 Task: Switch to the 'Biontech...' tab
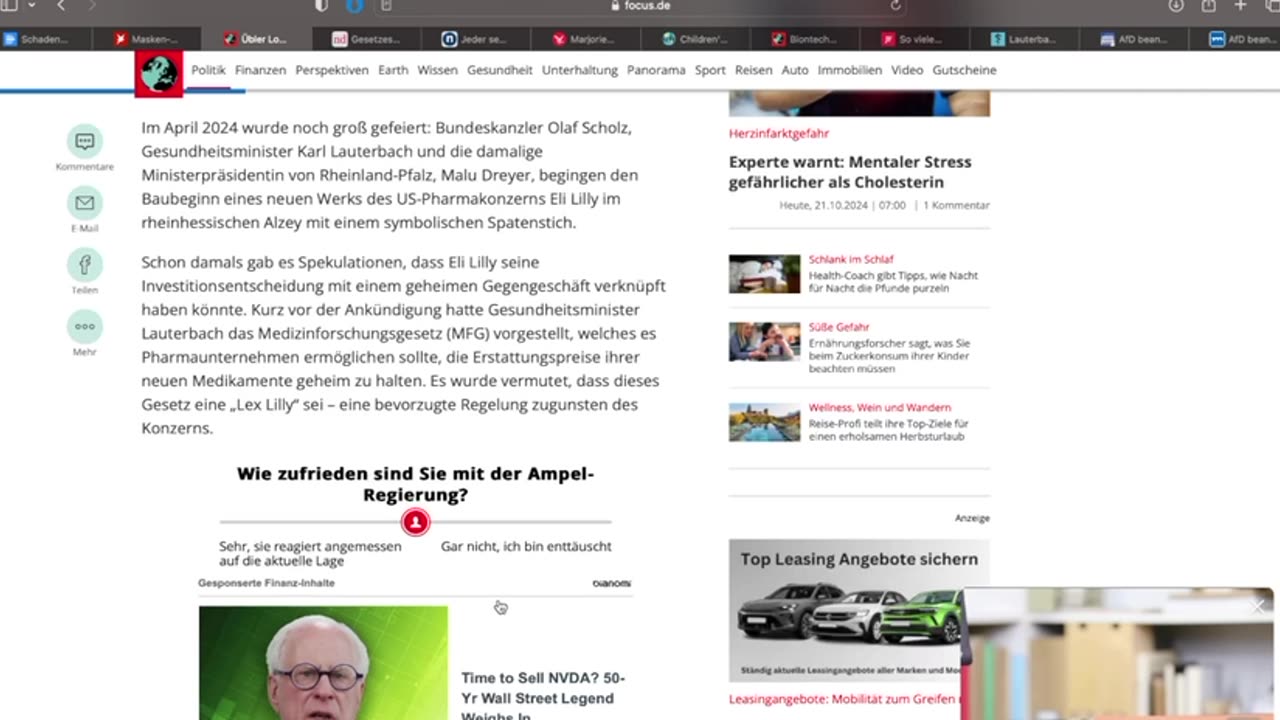click(805, 39)
